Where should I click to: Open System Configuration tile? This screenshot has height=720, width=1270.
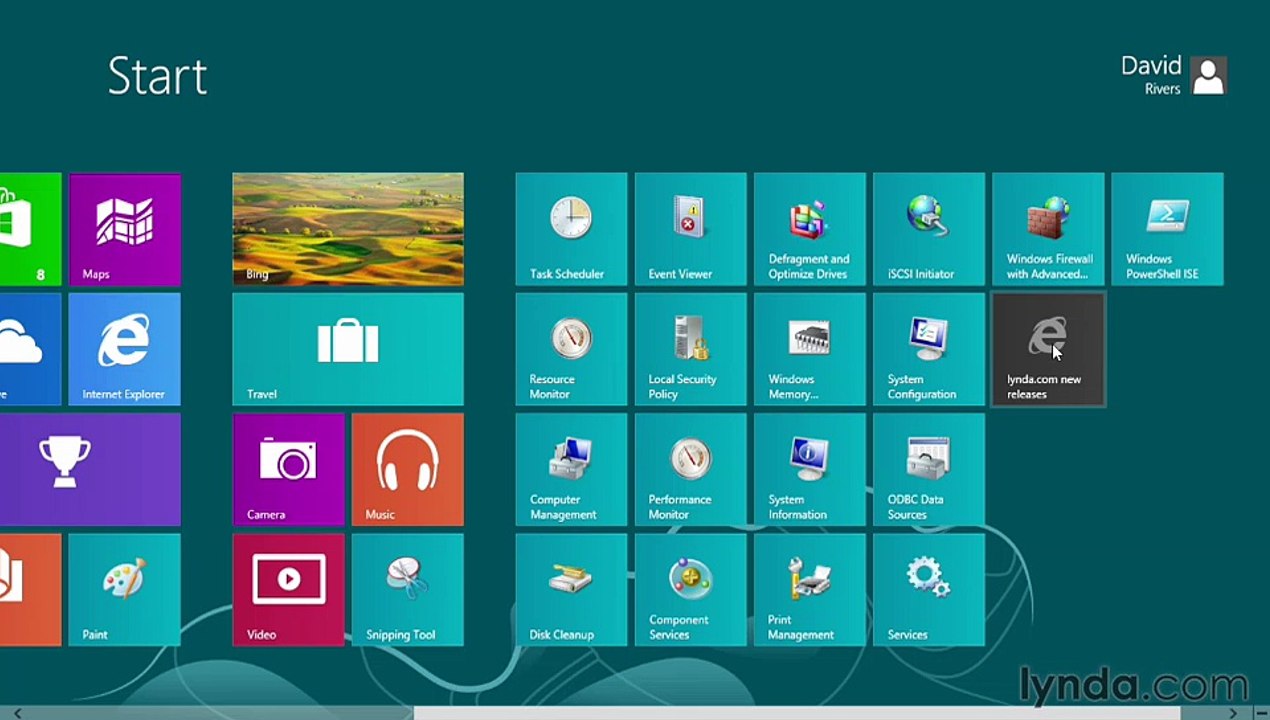coord(928,349)
